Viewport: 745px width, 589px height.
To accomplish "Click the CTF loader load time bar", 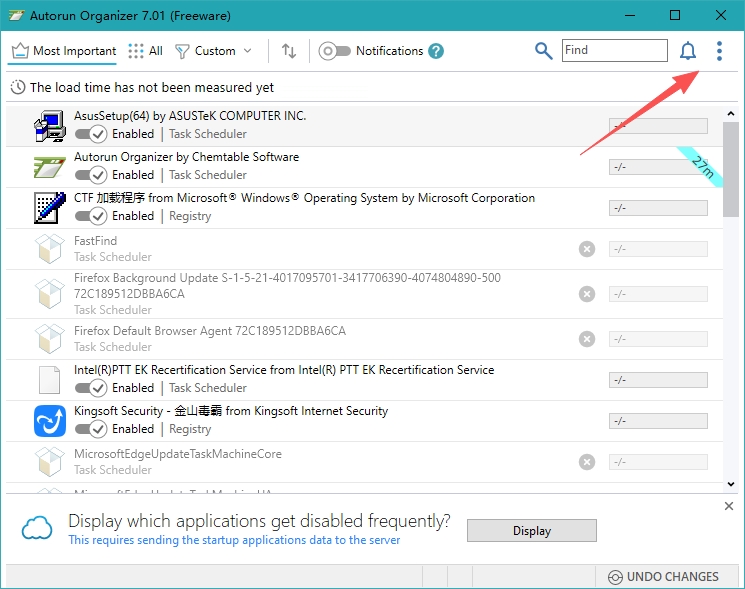I will point(658,208).
